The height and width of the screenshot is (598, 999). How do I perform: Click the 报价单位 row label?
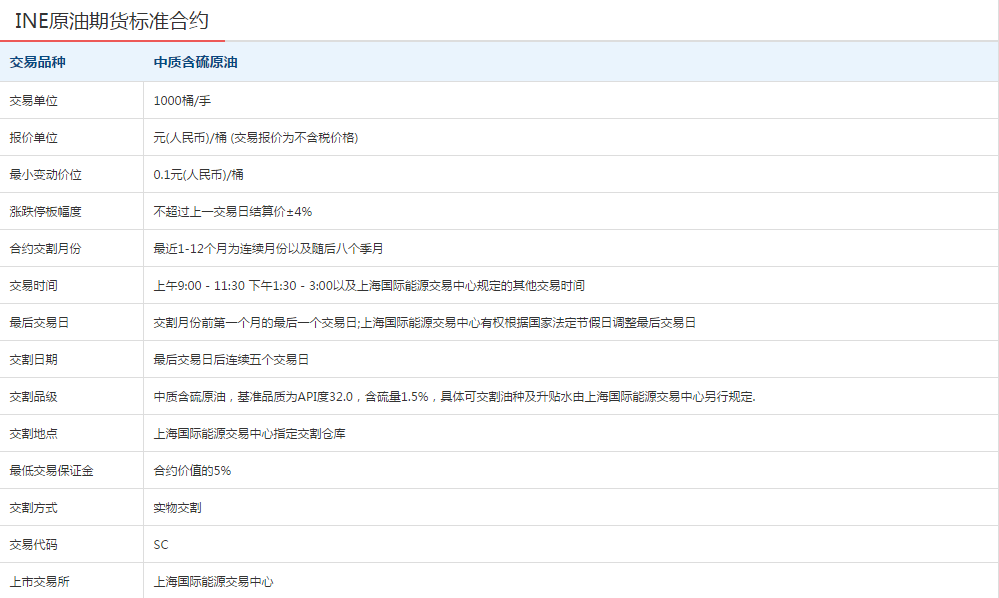tap(33, 138)
